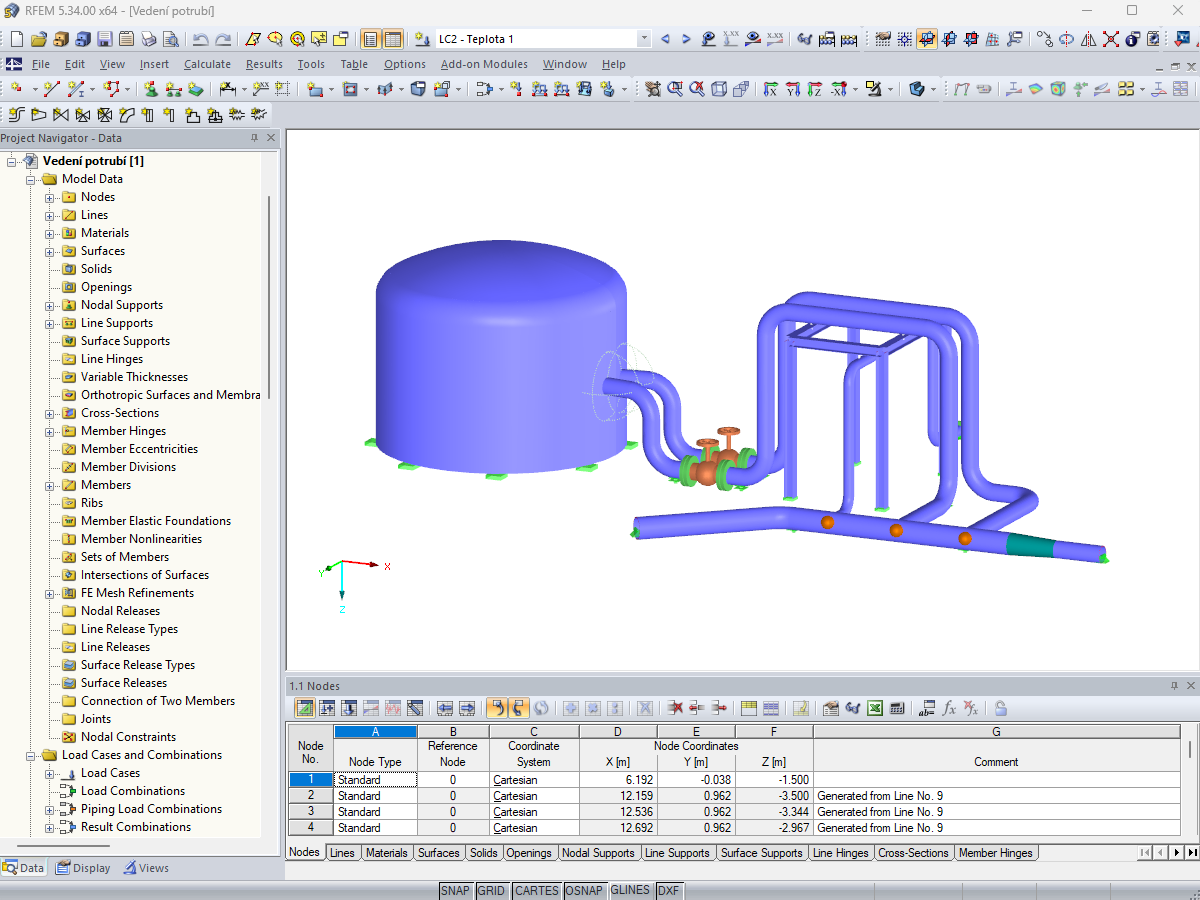The height and width of the screenshot is (900, 1200).
Task: Collapse the Model Data folder
Action: pos(28,178)
